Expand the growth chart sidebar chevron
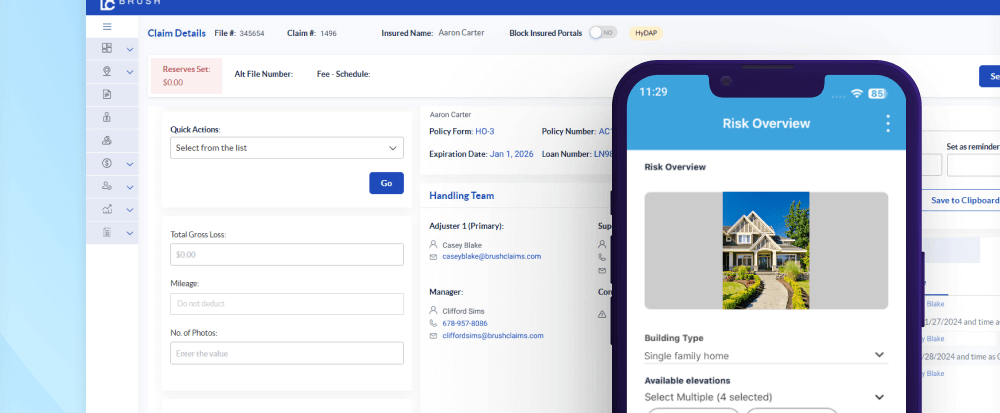Image resolution: width=1000 pixels, height=413 pixels. click(x=129, y=210)
